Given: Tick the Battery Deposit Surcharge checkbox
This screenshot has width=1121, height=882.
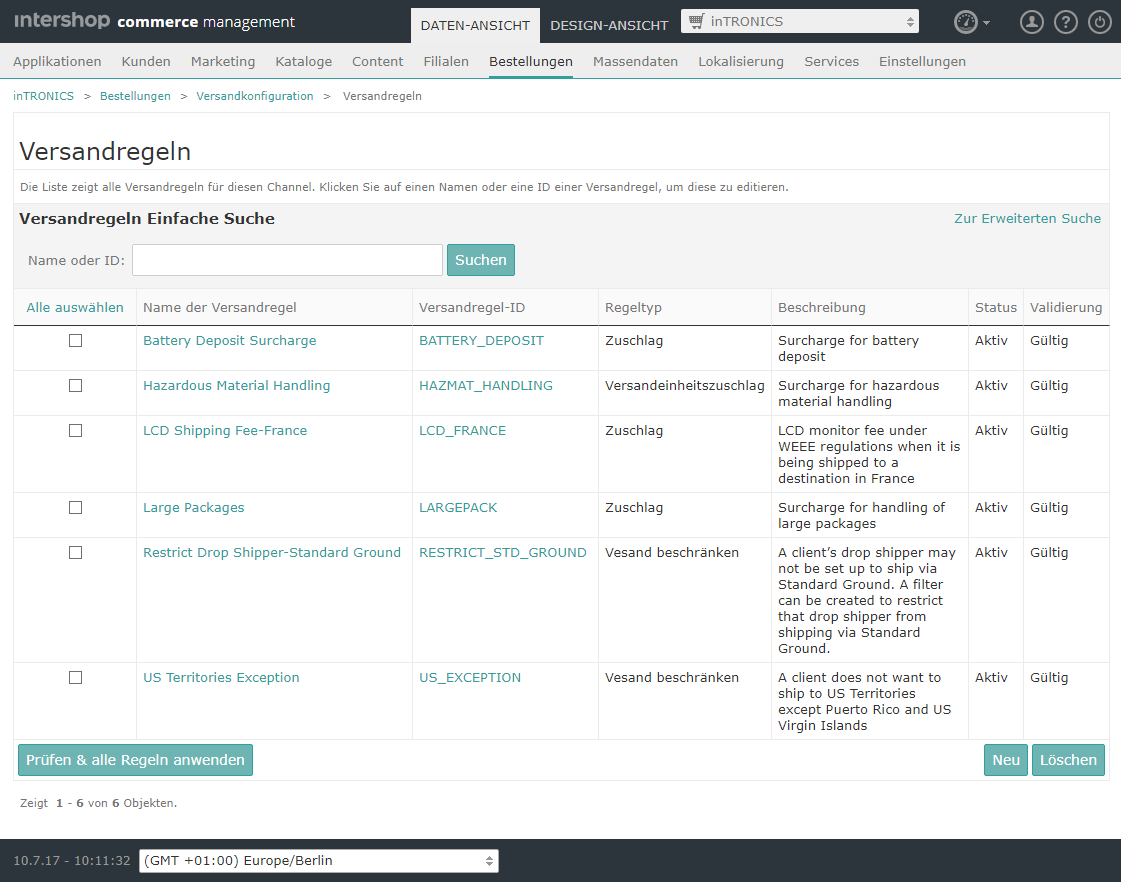Looking at the screenshot, I should [75, 341].
